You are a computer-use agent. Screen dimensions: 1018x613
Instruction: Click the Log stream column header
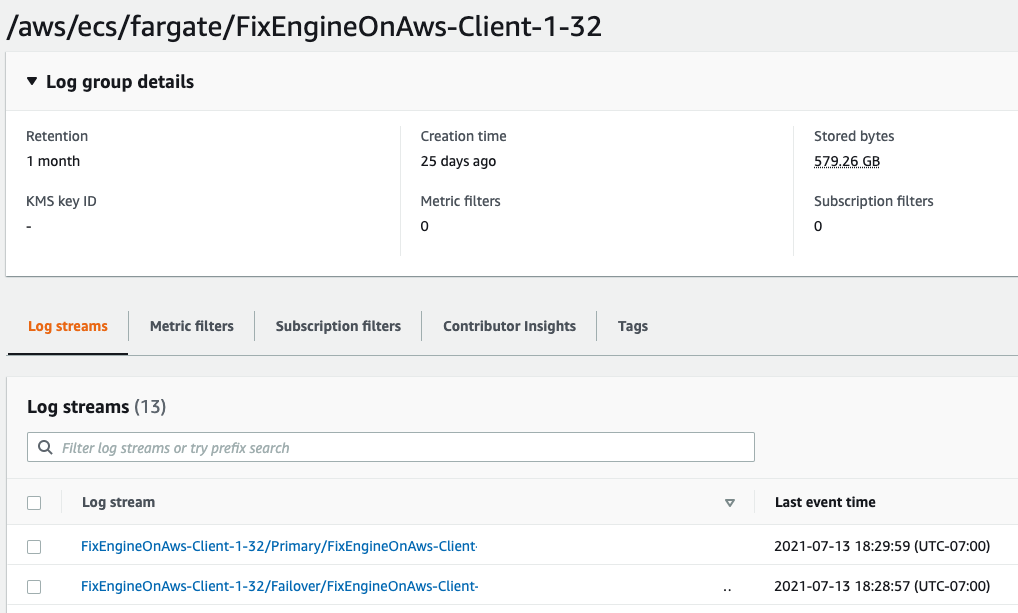pyautogui.click(x=118, y=502)
